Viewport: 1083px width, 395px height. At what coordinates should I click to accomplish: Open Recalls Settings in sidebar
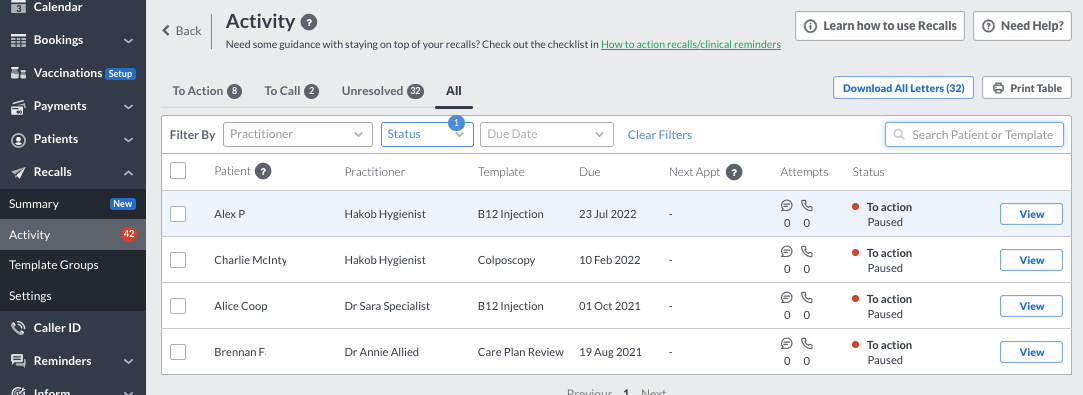[73, 296]
